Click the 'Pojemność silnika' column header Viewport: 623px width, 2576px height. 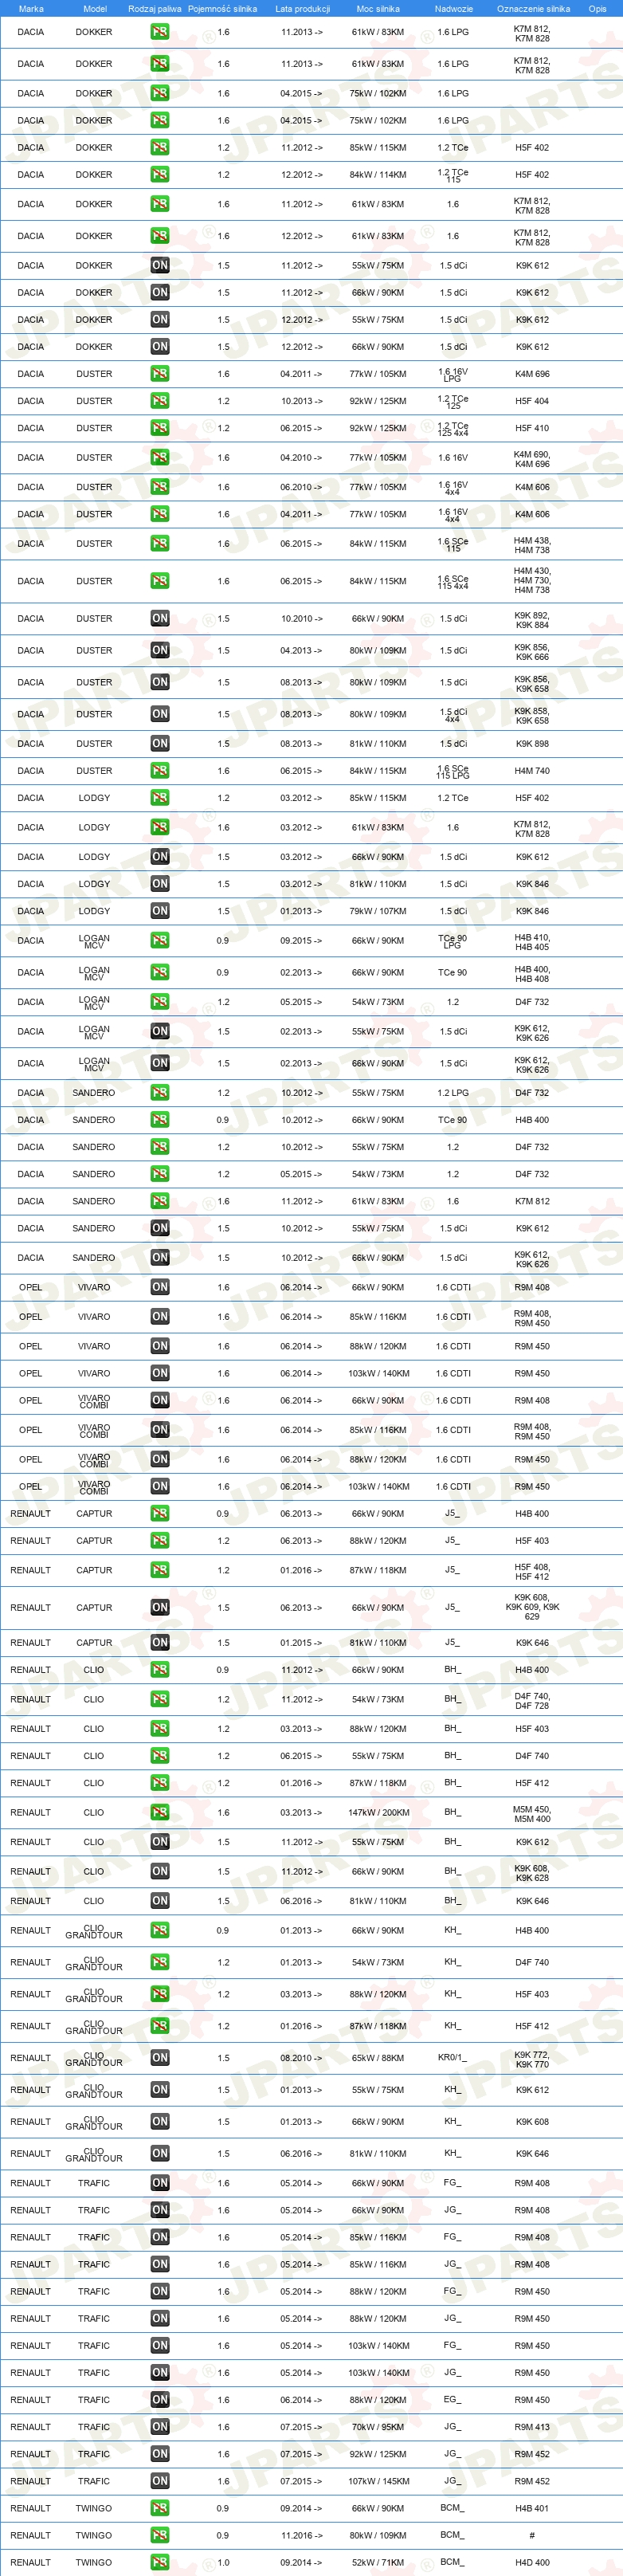(x=222, y=9)
